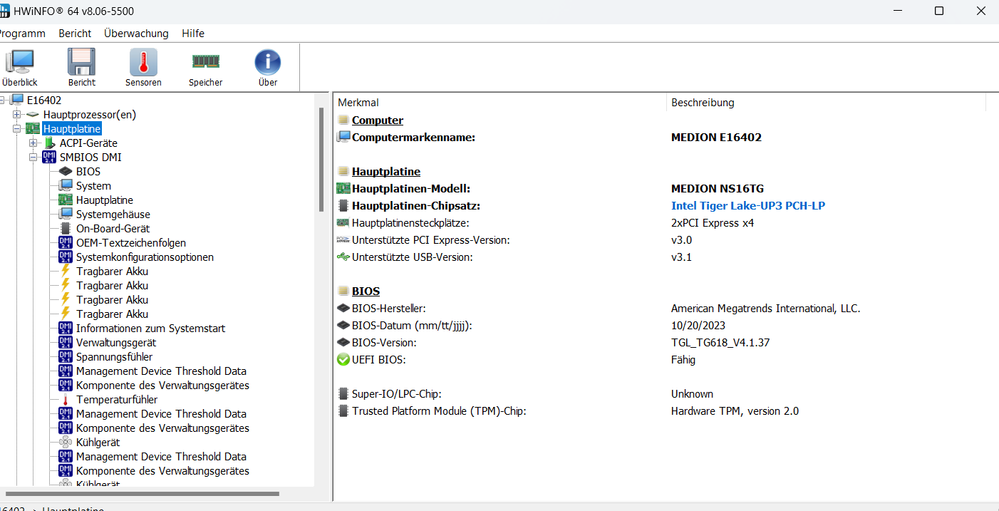The height and width of the screenshot is (511, 999).
Task: Open the Sensoren thermometer icon
Action: [x=143, y=68]
